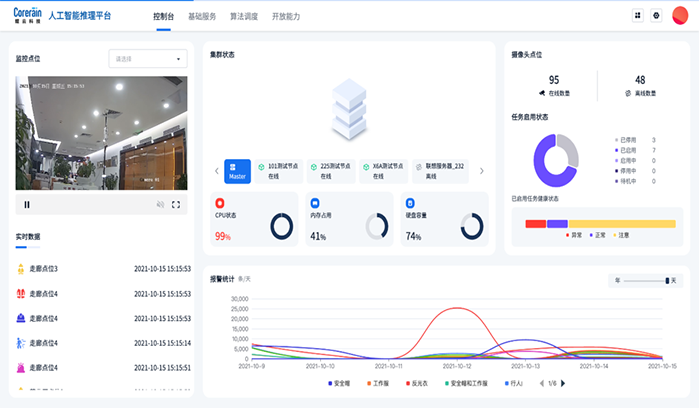699x408 pixels.
Task: Open the red user avatar
Action: pyautogui.click(x=680, y=16)
